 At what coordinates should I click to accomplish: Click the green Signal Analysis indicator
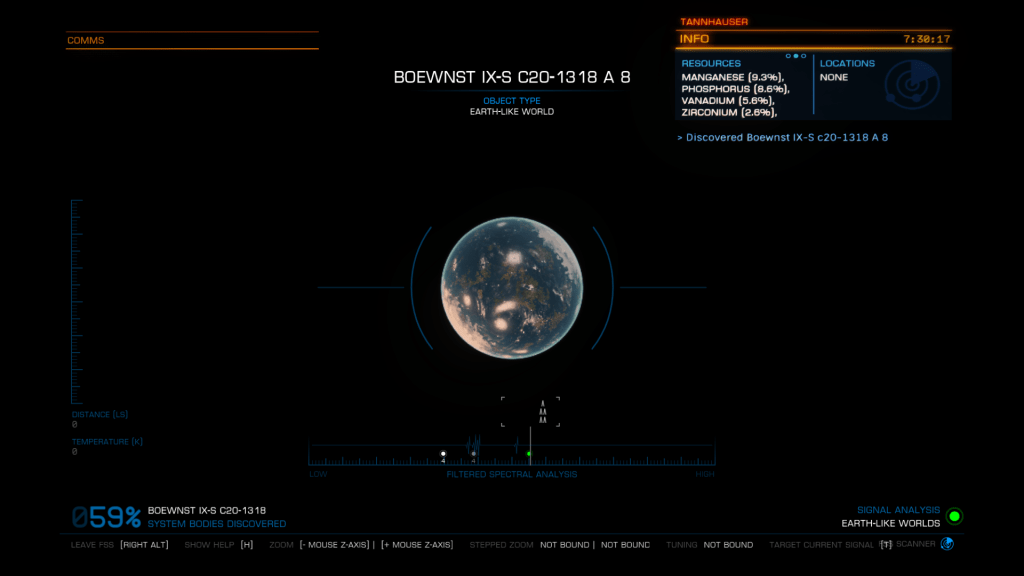coord(954,516)
